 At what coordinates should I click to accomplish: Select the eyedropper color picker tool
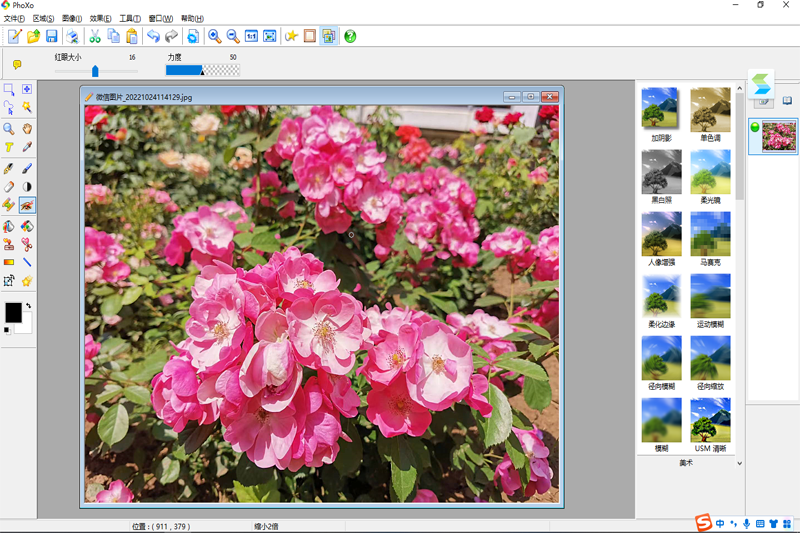[27, 148]
